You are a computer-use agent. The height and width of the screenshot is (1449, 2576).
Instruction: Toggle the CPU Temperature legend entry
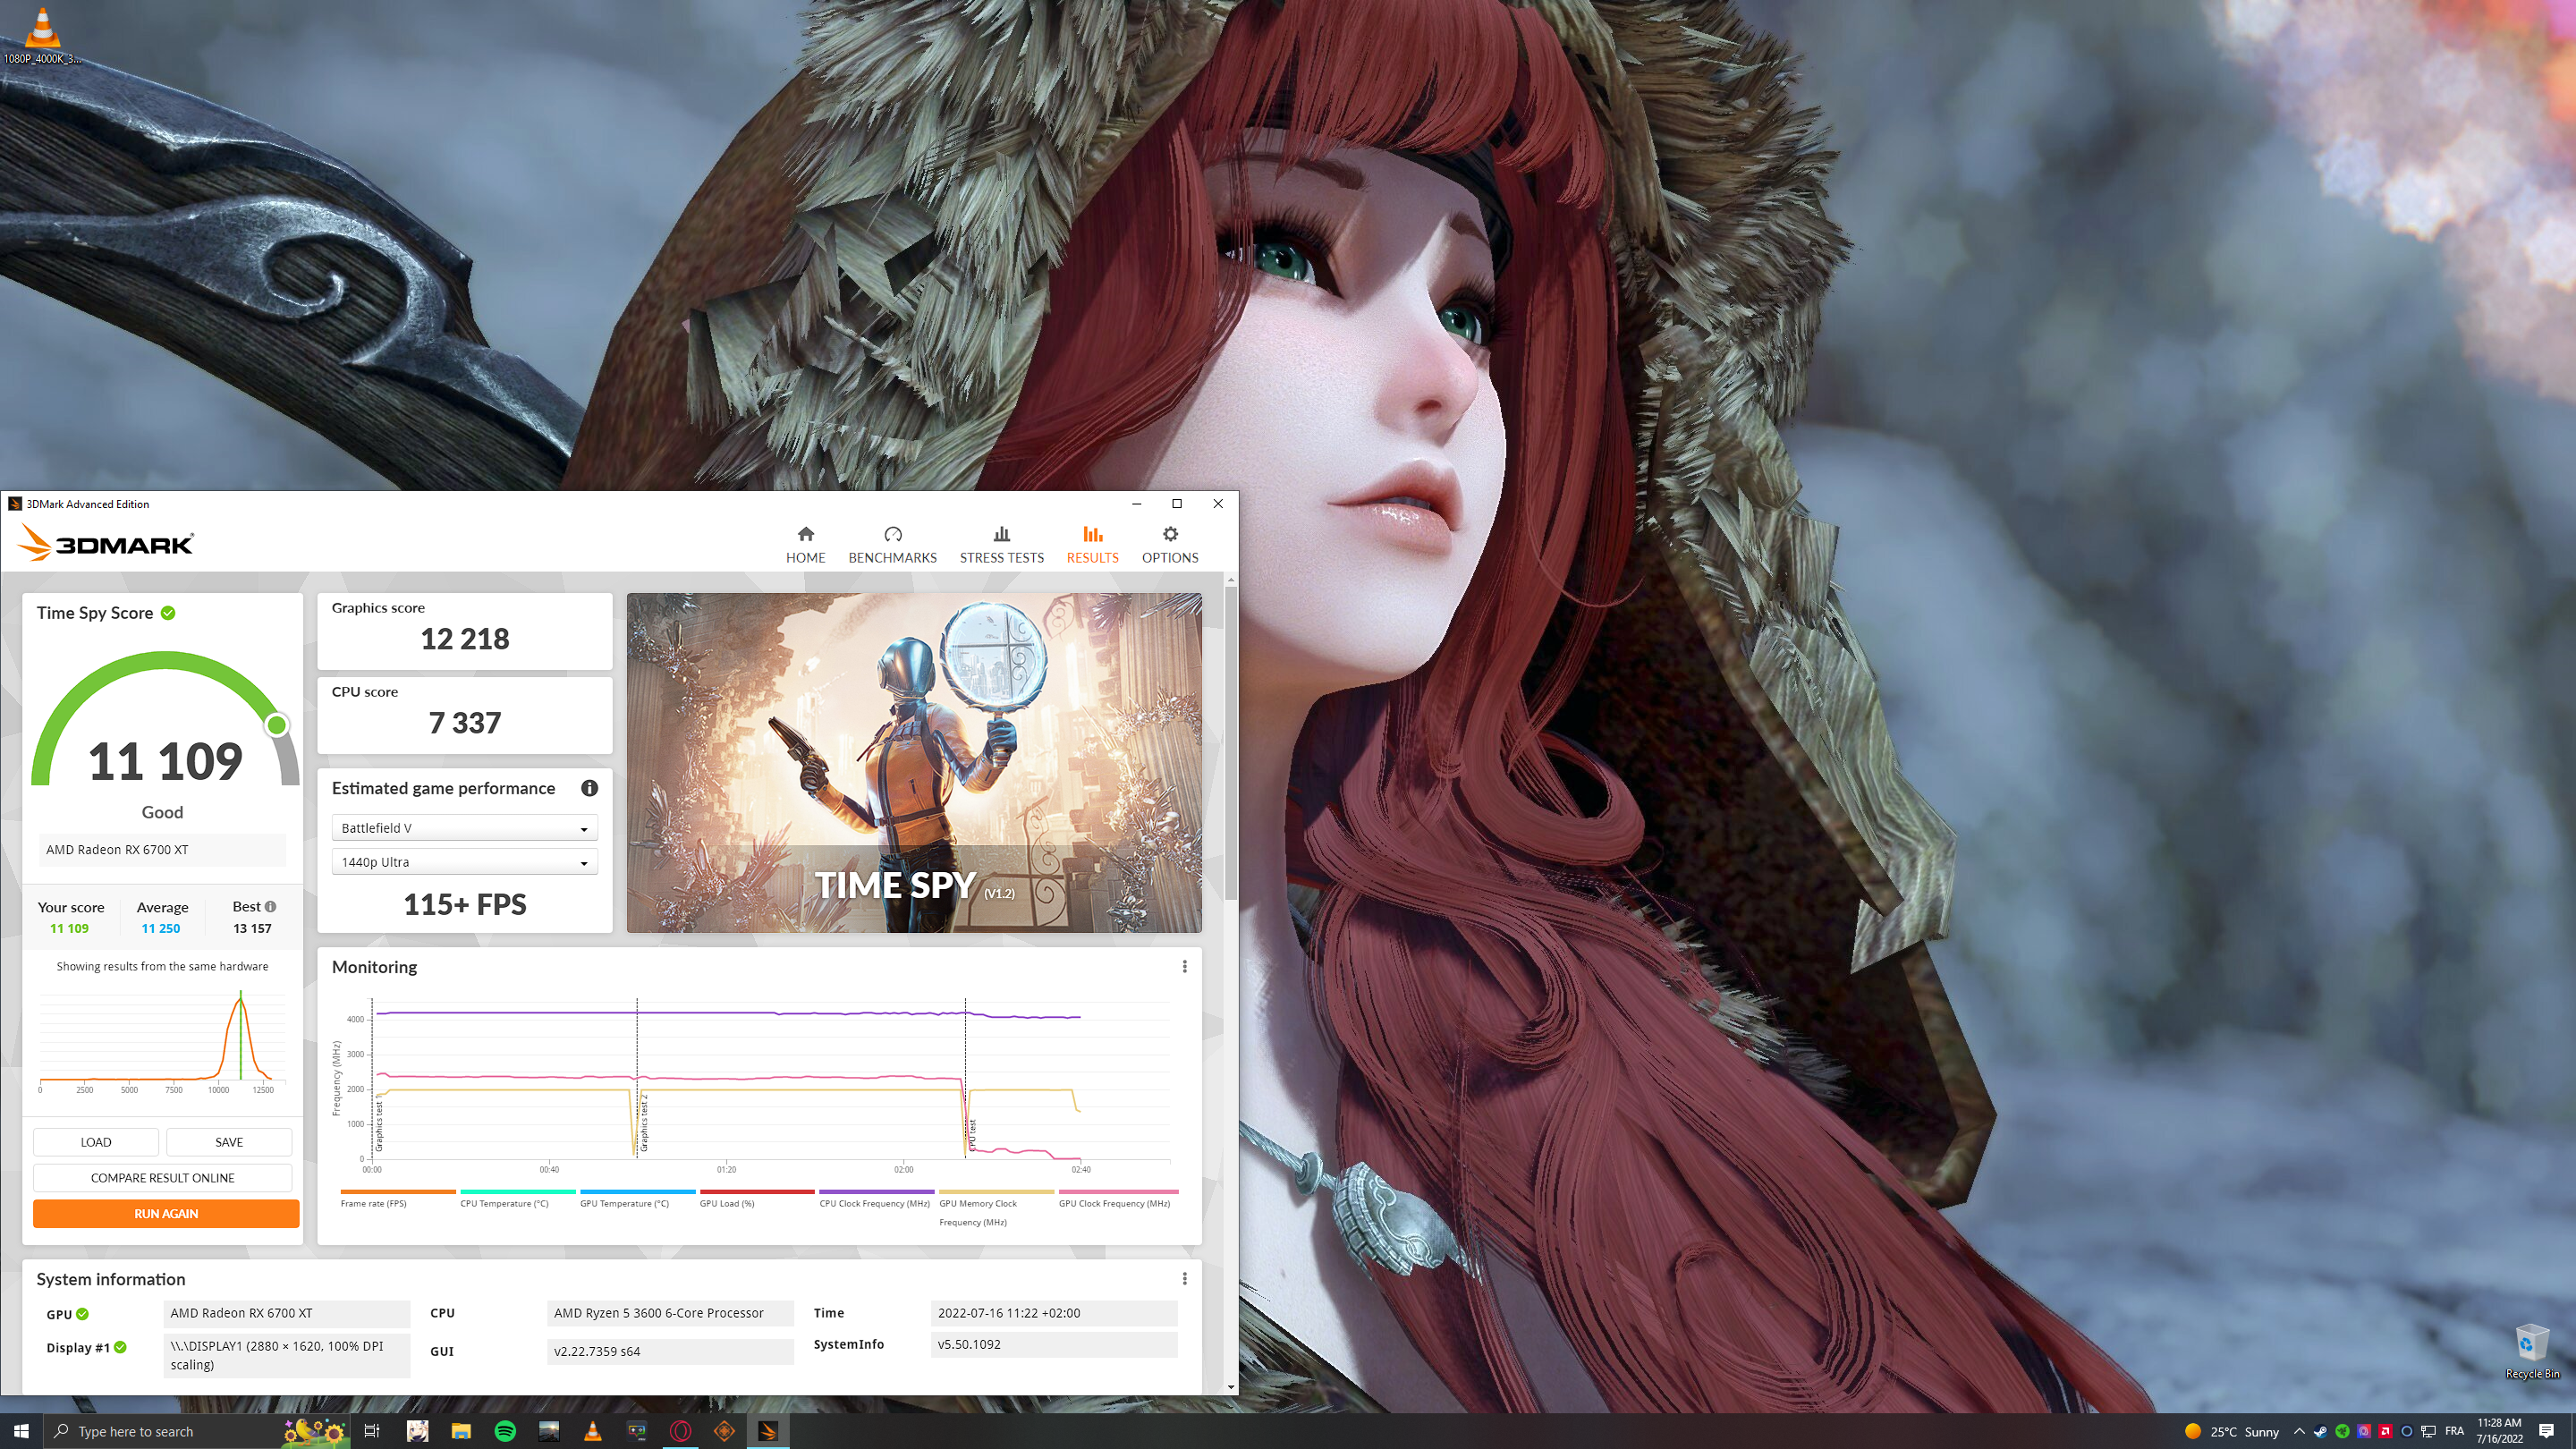coord(517,1198)
